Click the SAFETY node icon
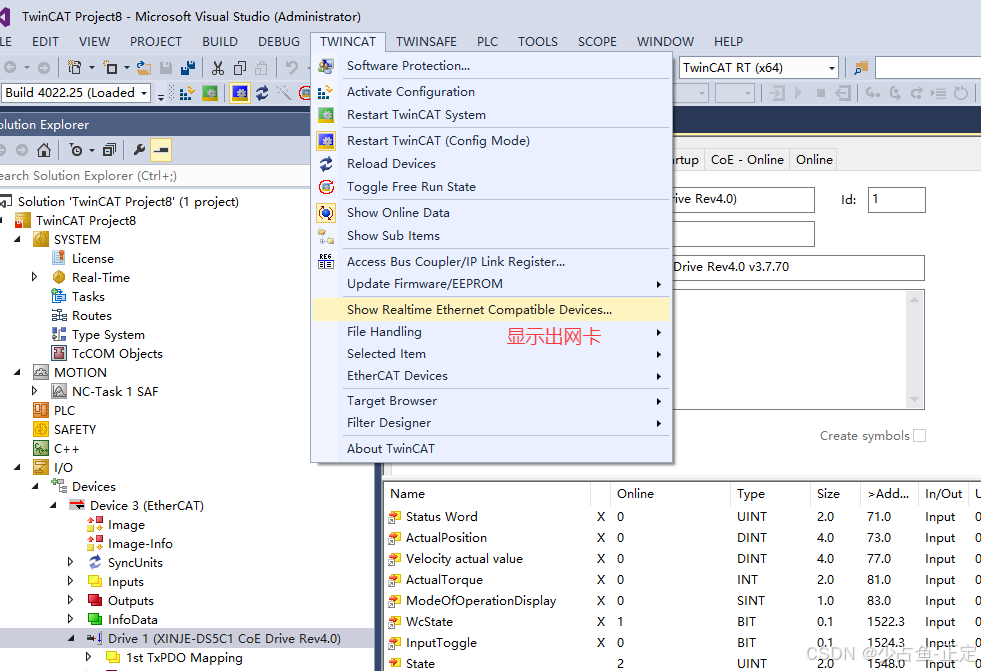The width and height of the screenshot is (981, 671). [41, 430]
